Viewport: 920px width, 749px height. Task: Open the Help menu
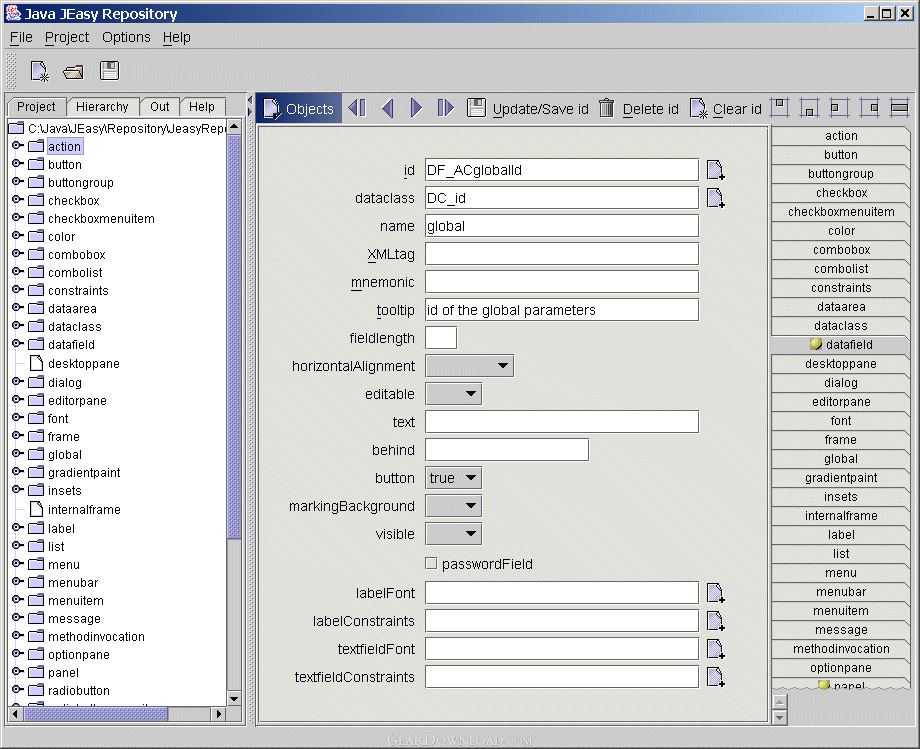(177, 38)
